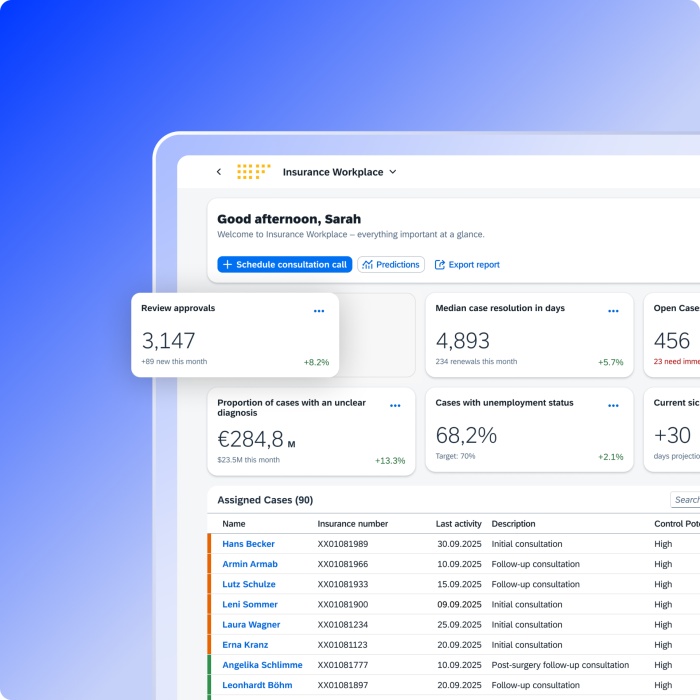Open Review approvals card options menu
This screenshot has height=700, width=700.
coord(319,311)
